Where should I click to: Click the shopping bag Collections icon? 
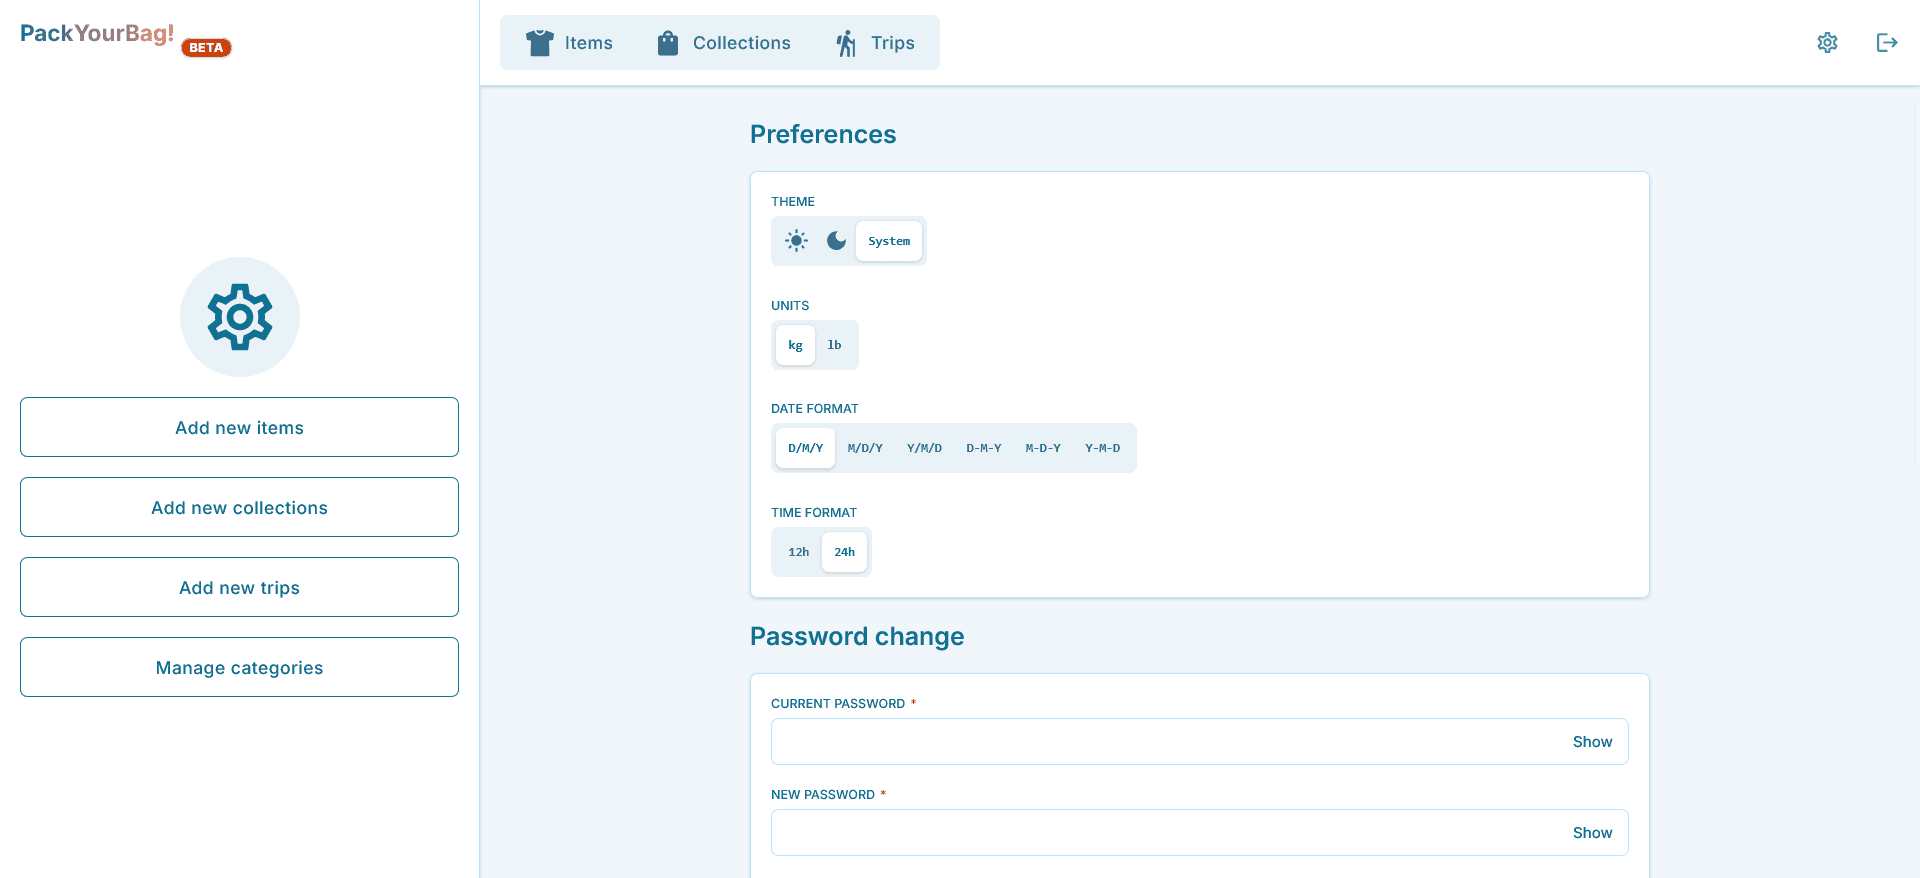pos(668,43)
